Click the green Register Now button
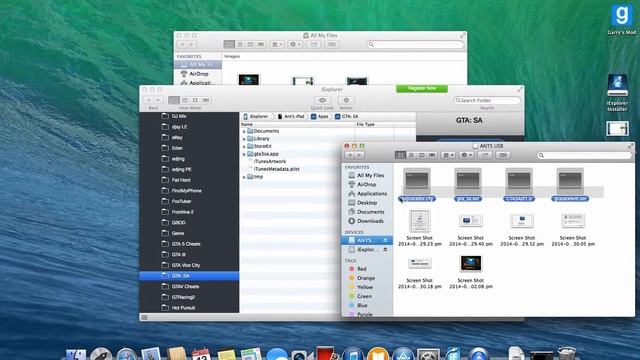 coord(422,89)
